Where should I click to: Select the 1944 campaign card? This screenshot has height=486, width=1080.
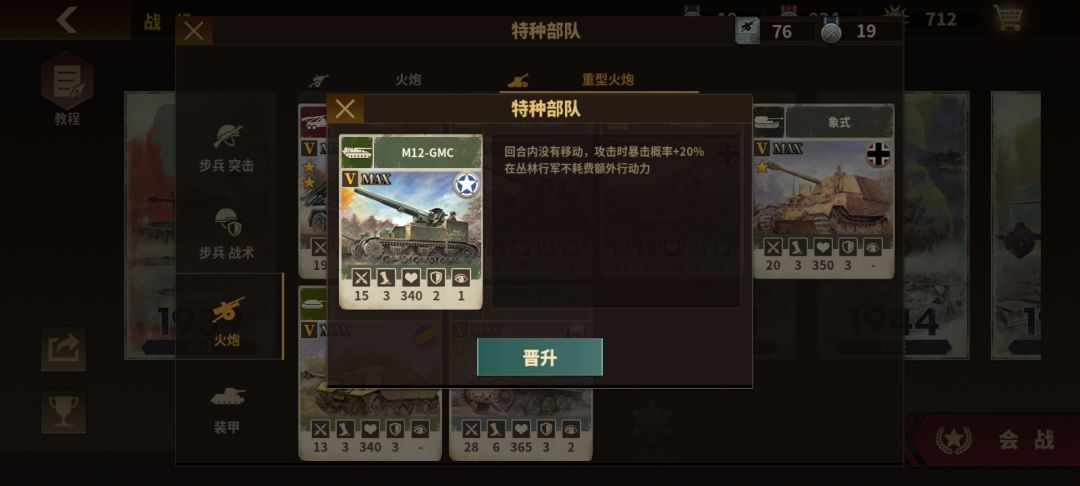pos(893,226)
